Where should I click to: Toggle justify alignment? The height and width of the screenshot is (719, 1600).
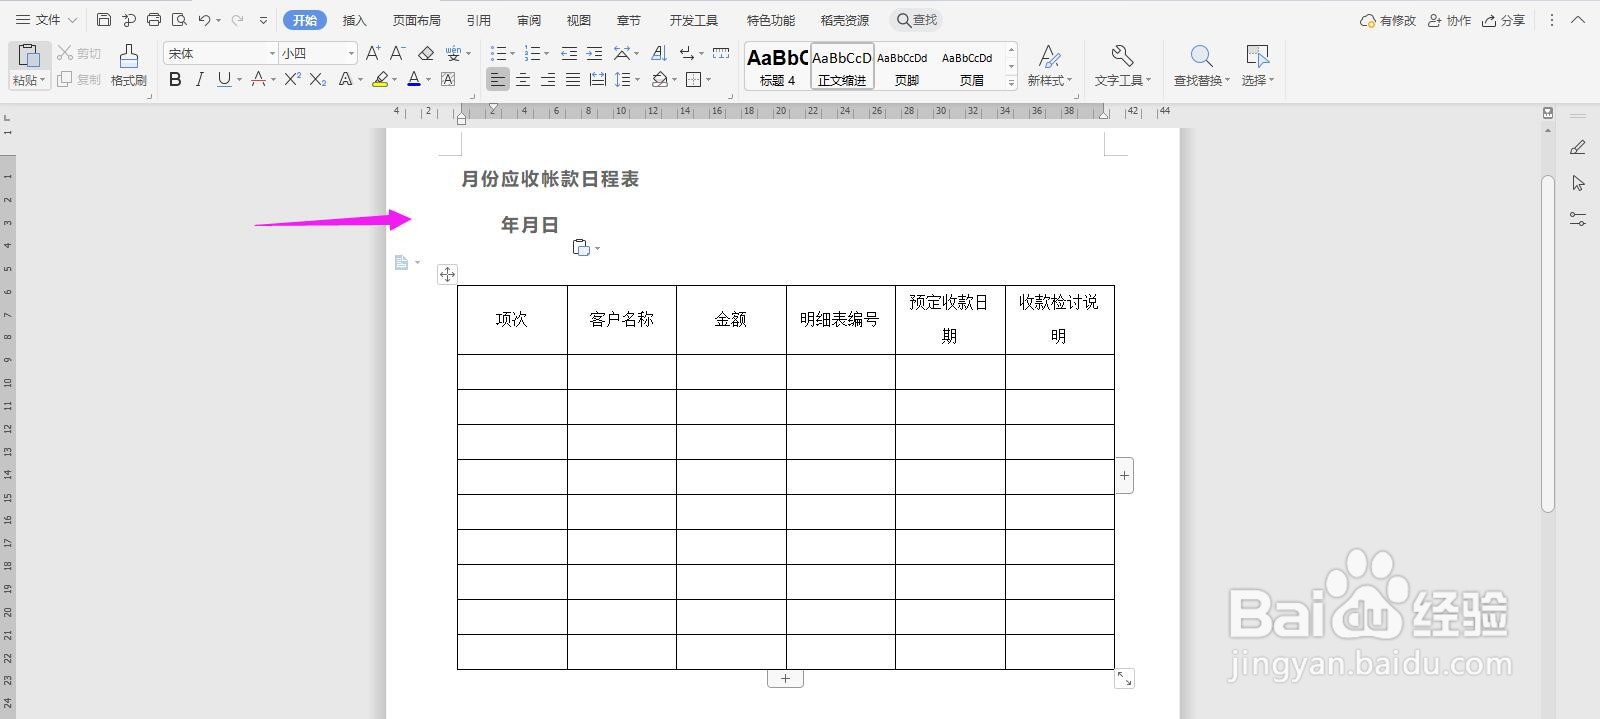tap(573, 79)
